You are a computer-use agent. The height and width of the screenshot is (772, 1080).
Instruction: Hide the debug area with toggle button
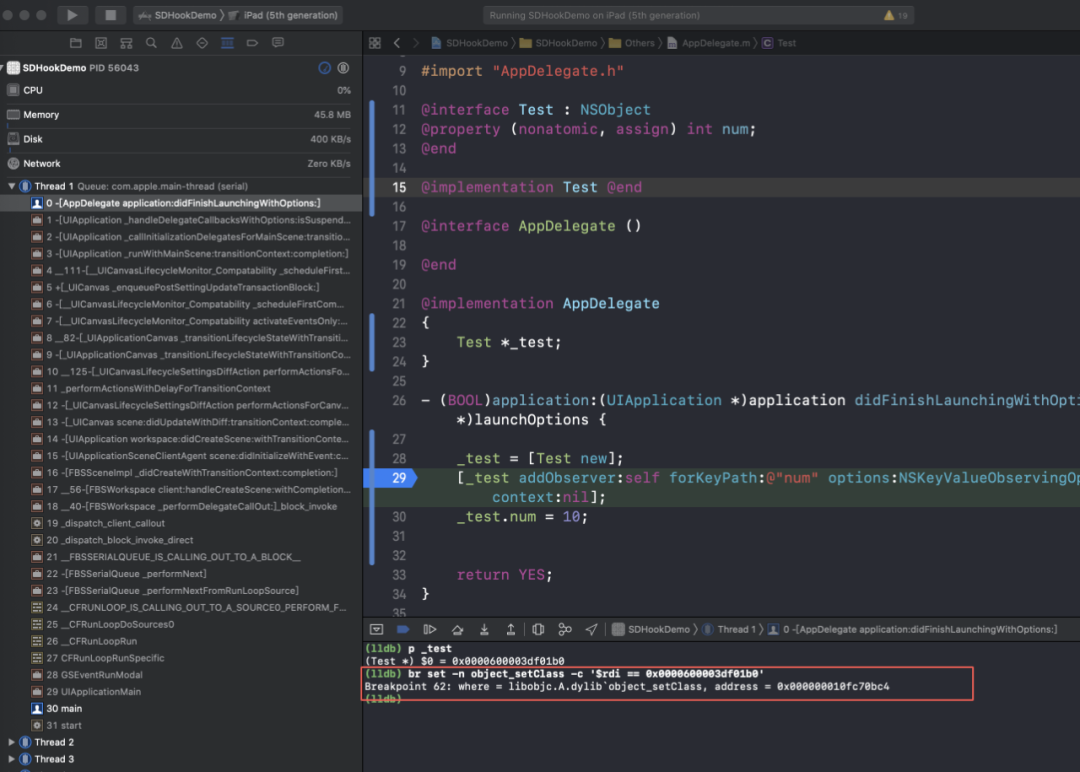click(376, 629)
